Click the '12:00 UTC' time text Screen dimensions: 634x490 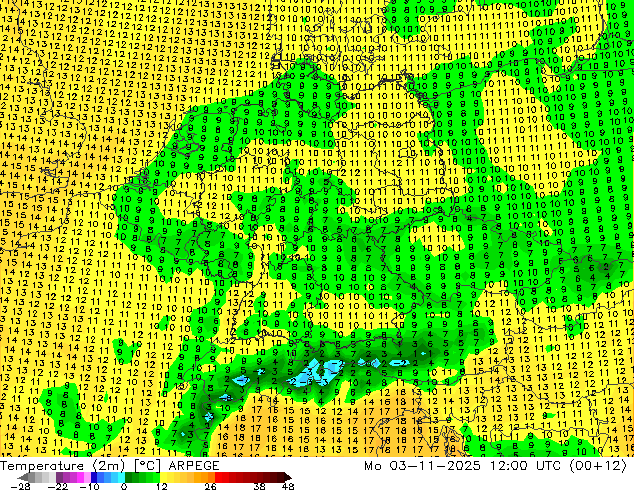click(x=526, y=466)
